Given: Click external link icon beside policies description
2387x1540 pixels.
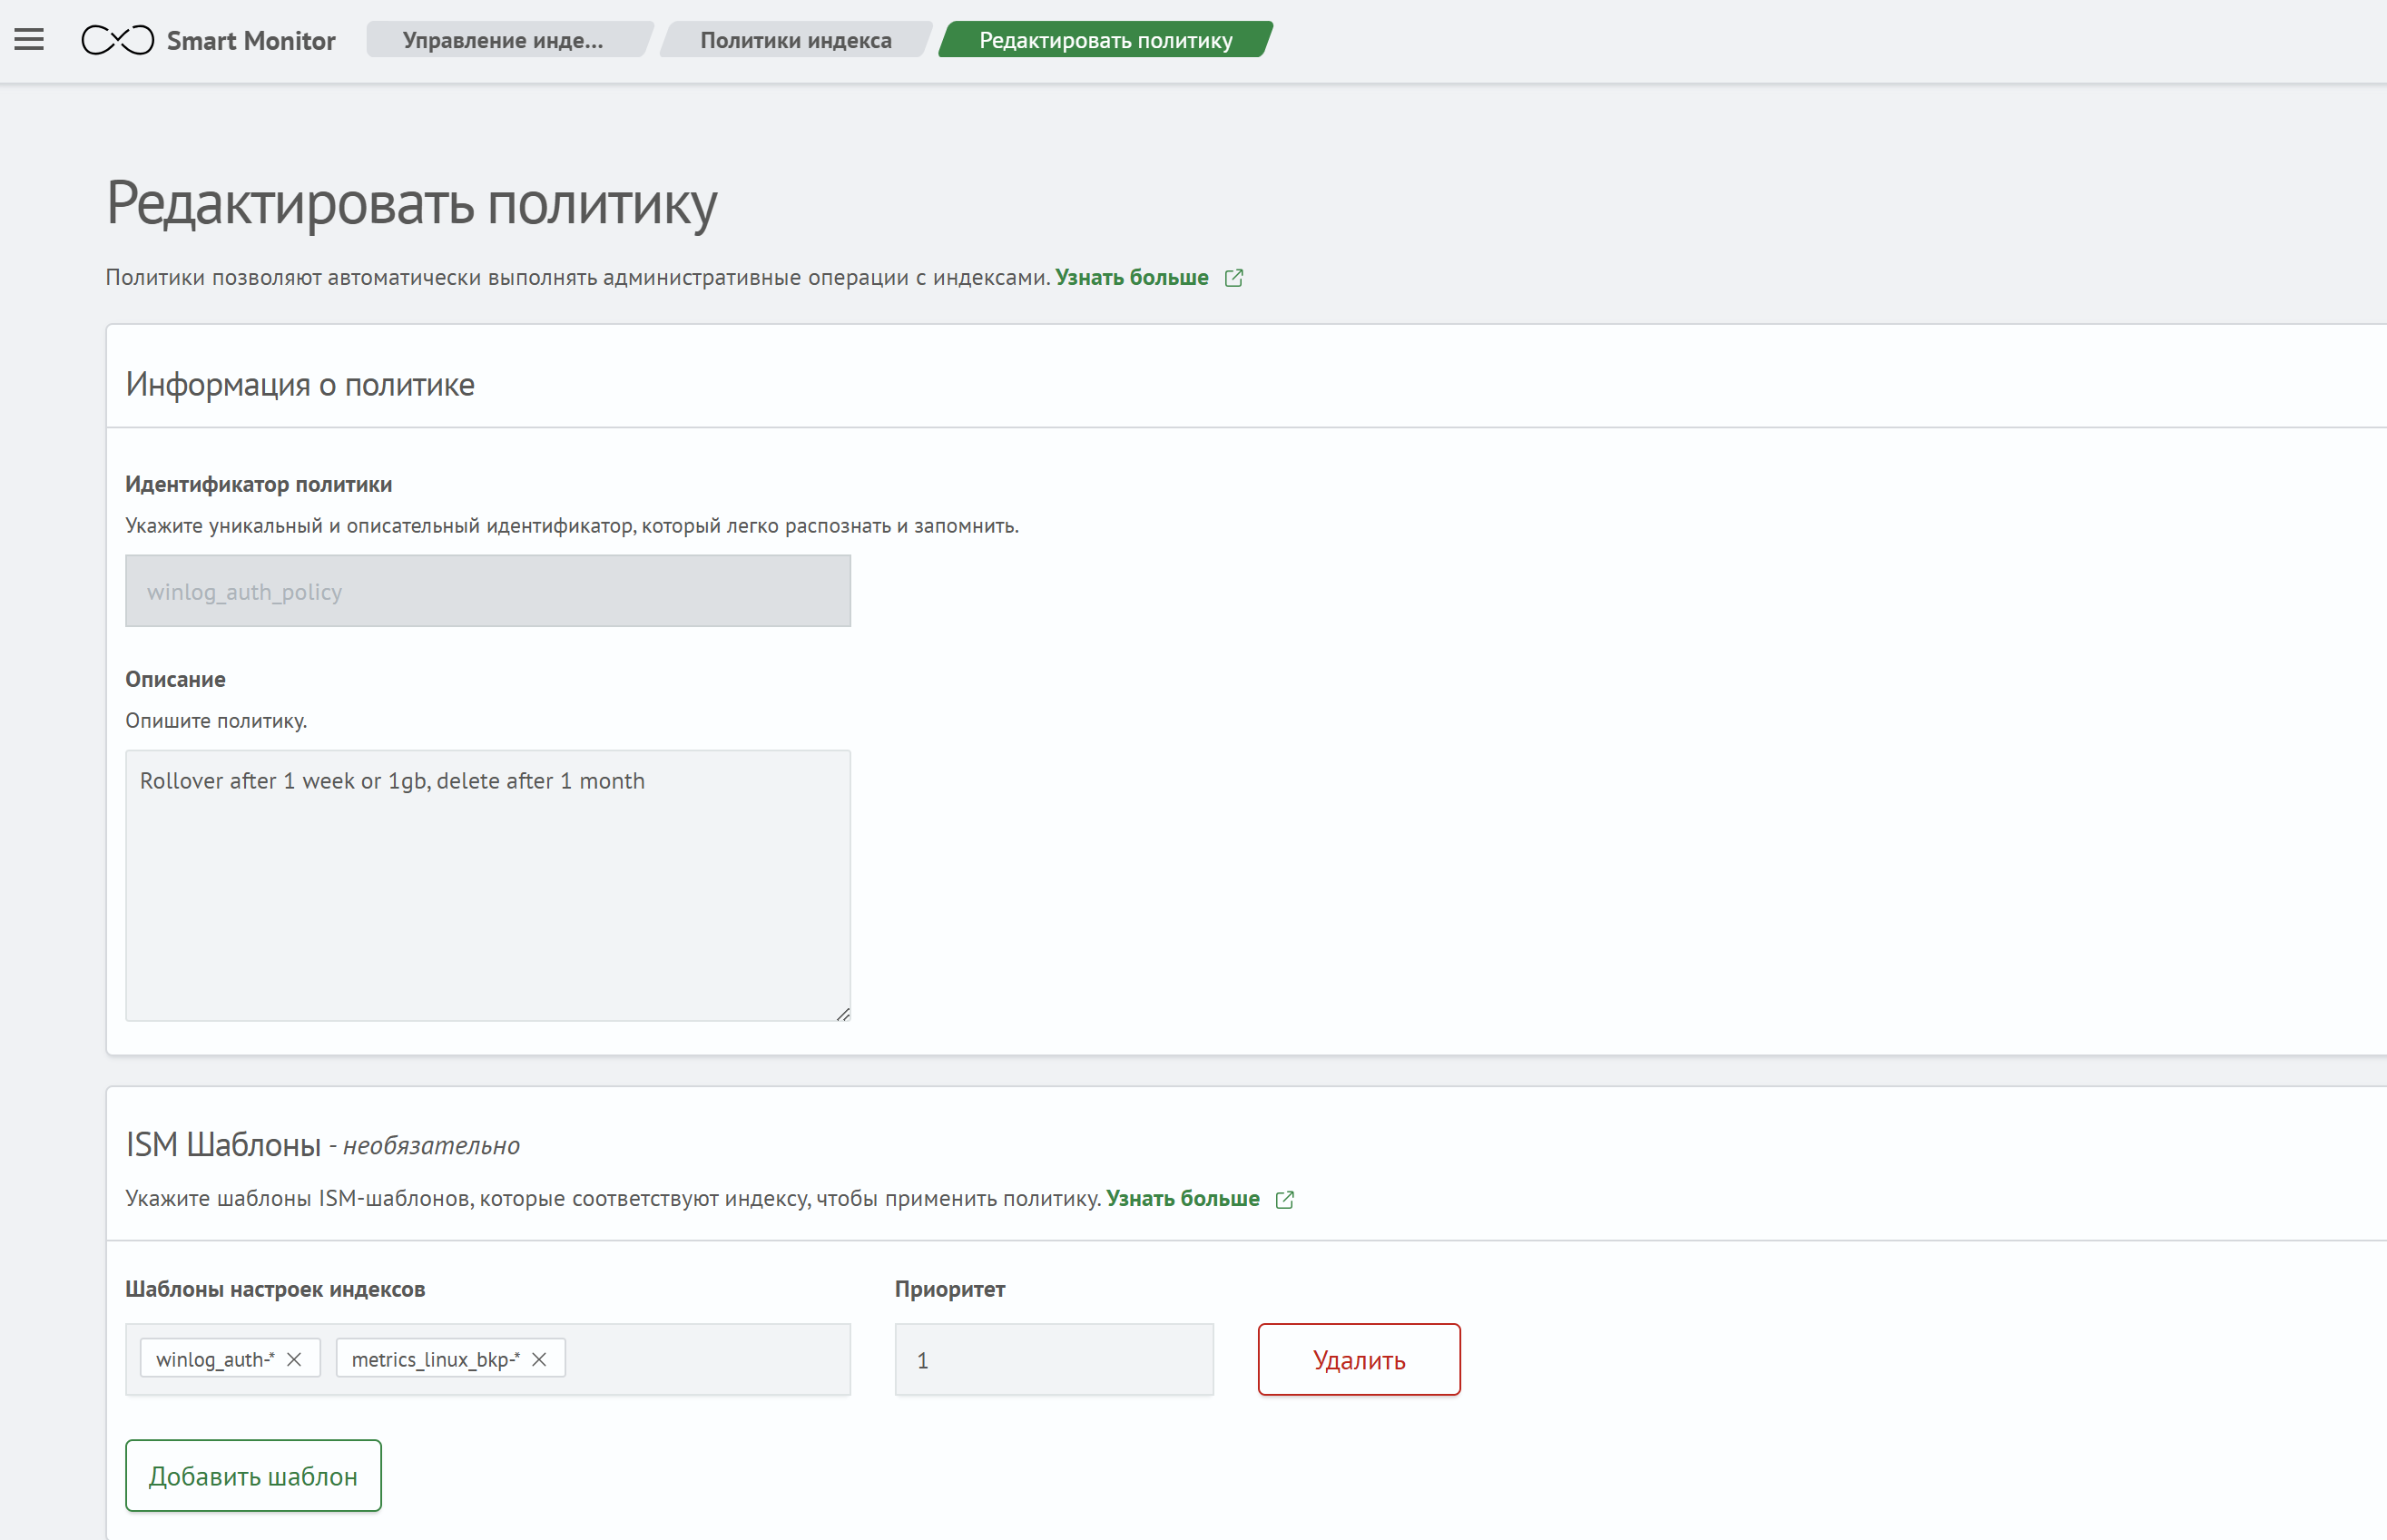Looking at the screenshot, I should [x=1234, y=278].
